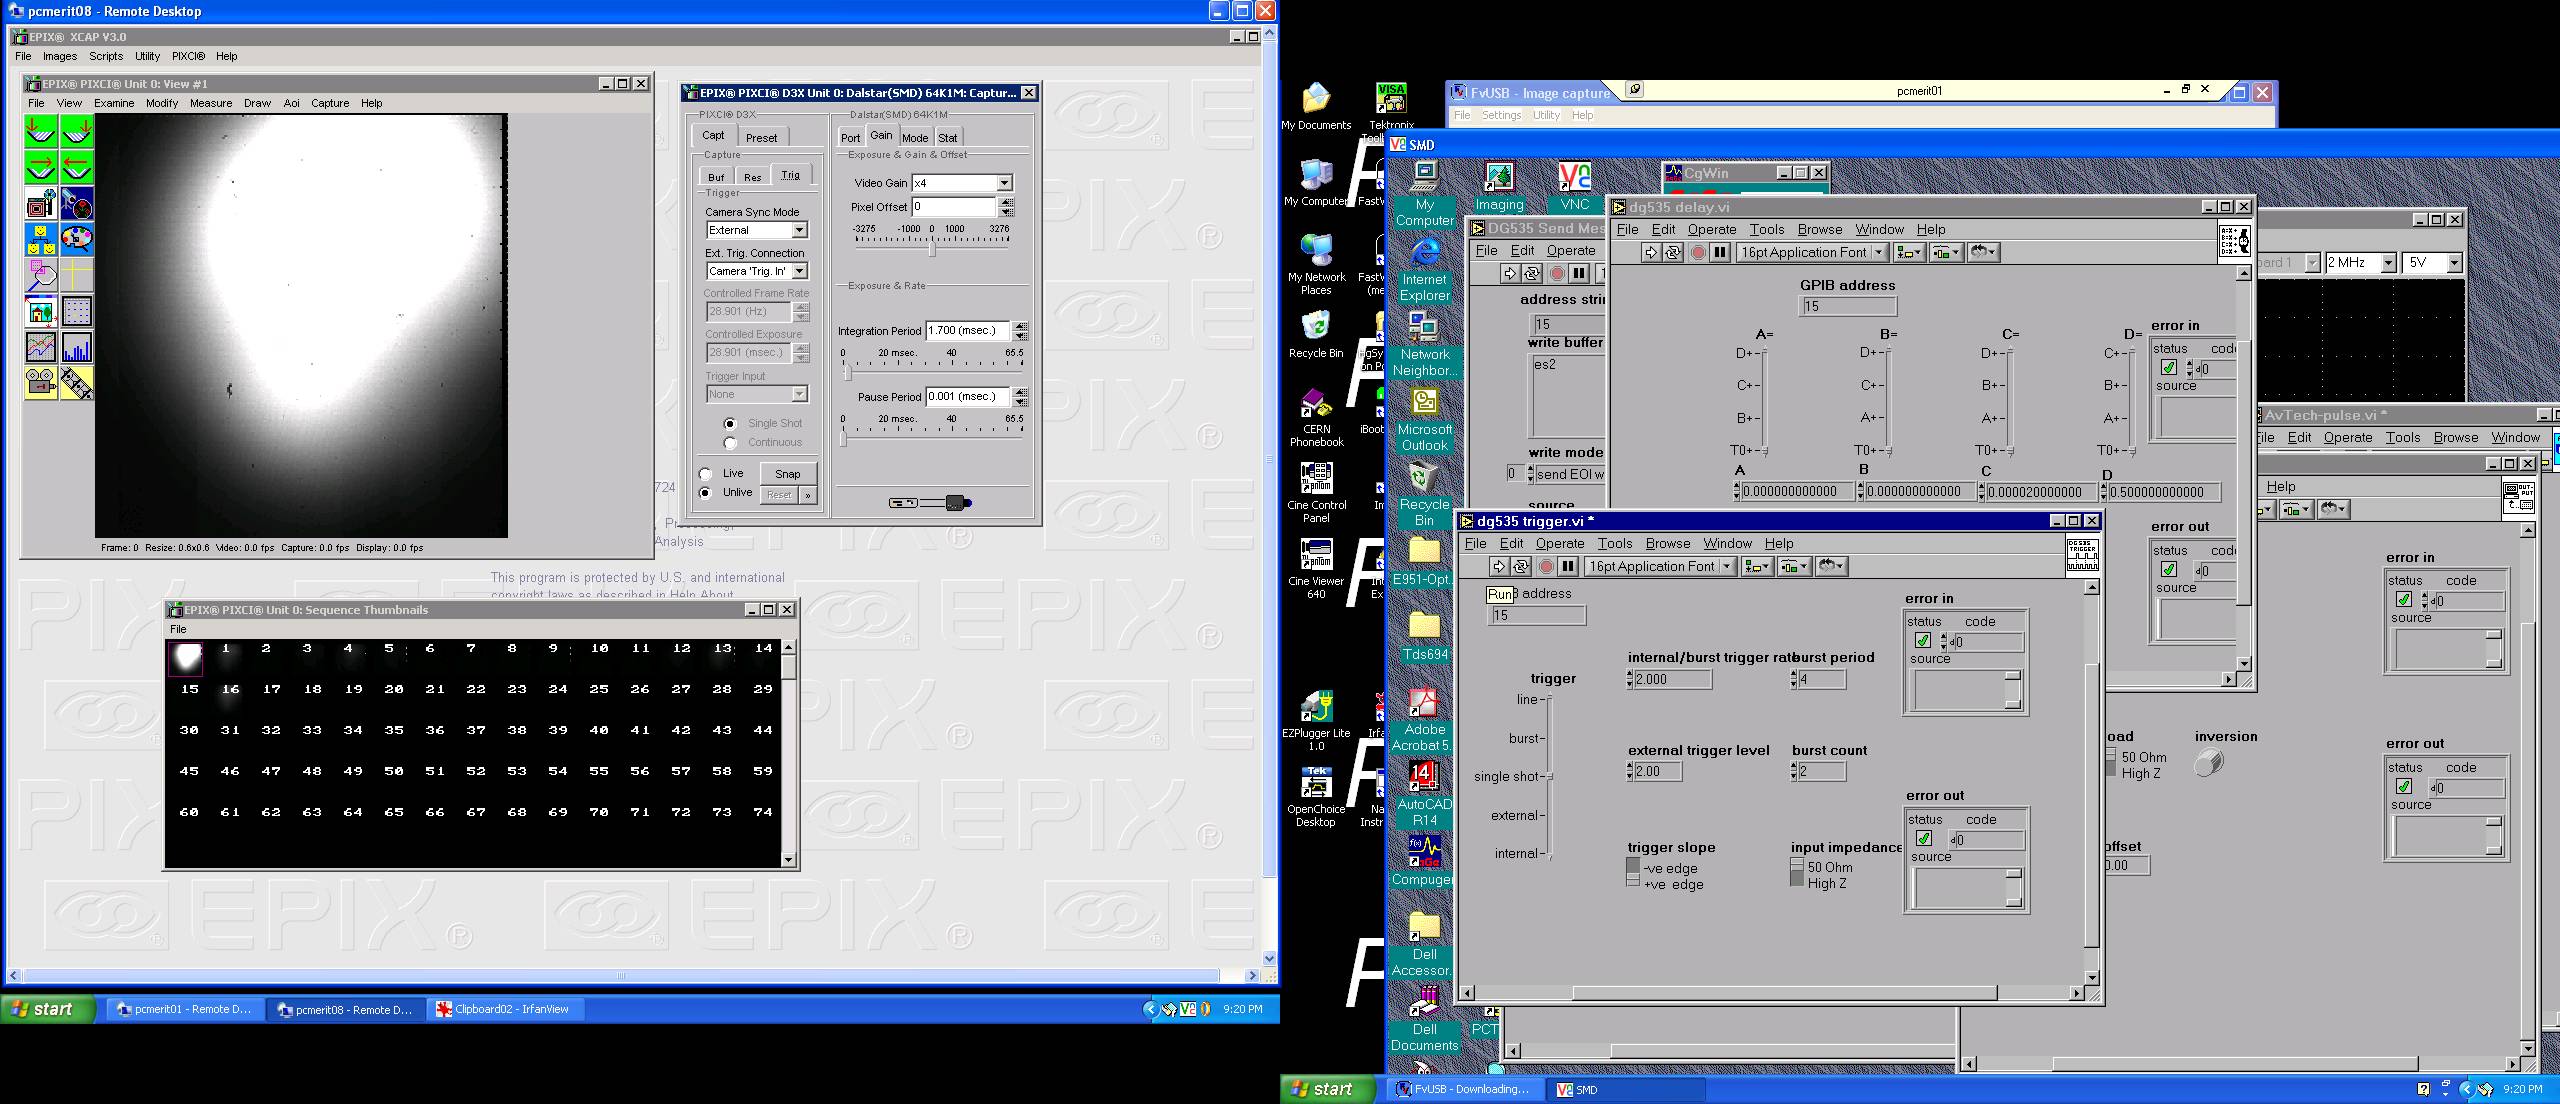Click Run Continuously in dg535 trigger.vi toolbar
This screenshot has width=2560, height=1104.
1521,567
